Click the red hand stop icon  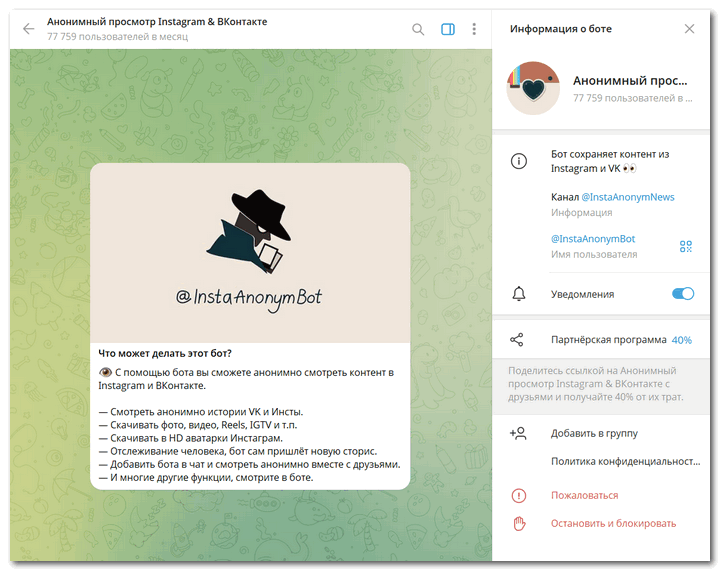tap(519, 524)
